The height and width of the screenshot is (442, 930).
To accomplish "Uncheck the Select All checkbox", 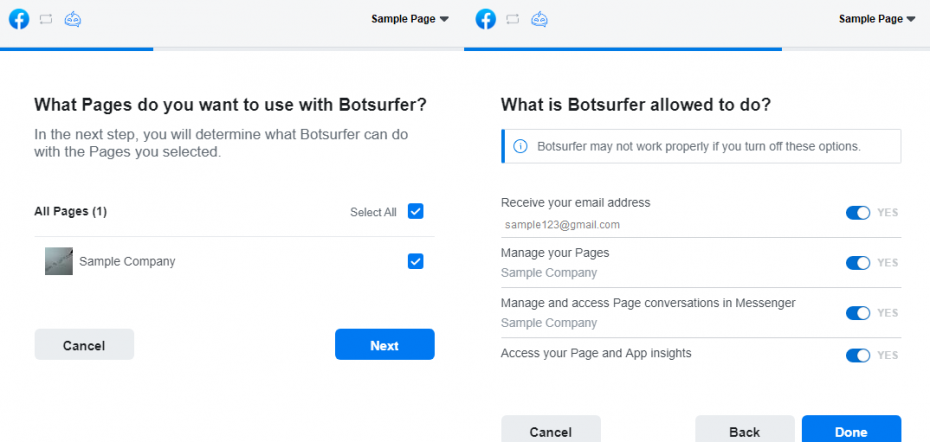I will 416,211.
